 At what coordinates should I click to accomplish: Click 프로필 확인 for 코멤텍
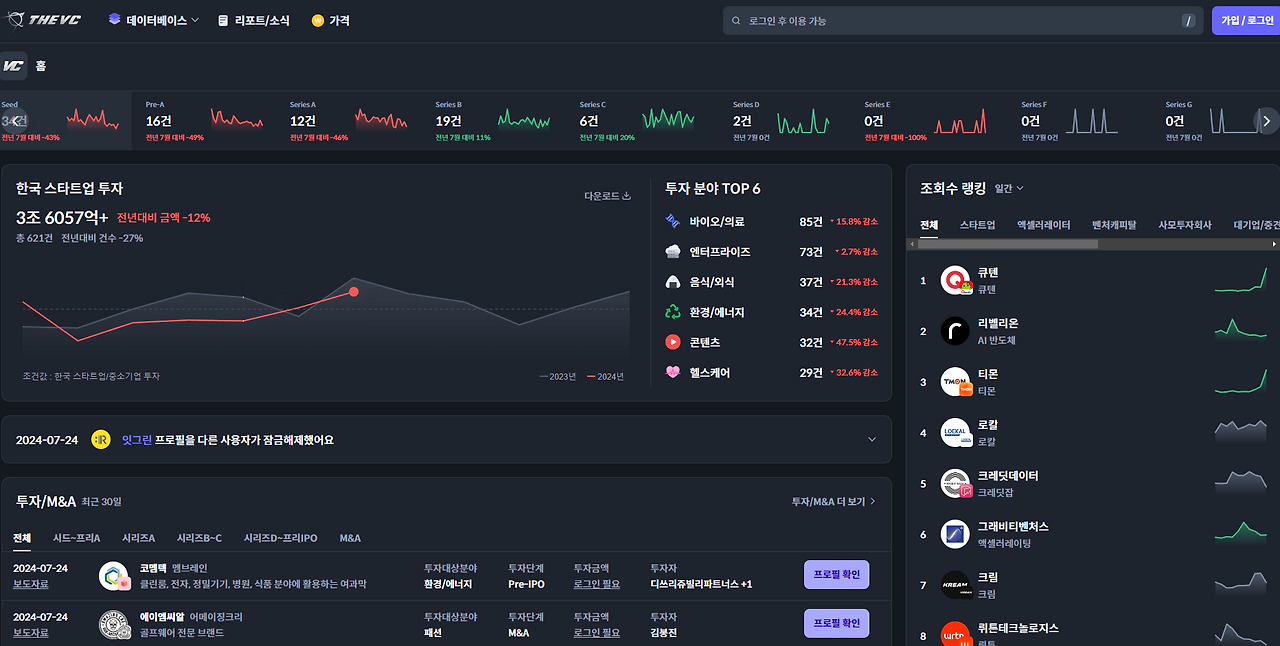(837, 575)
